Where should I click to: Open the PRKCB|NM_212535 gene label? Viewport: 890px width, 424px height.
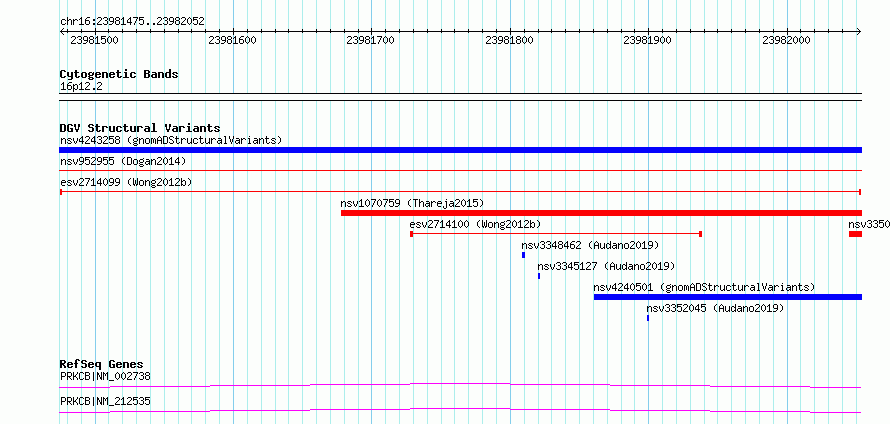point(105,401)
